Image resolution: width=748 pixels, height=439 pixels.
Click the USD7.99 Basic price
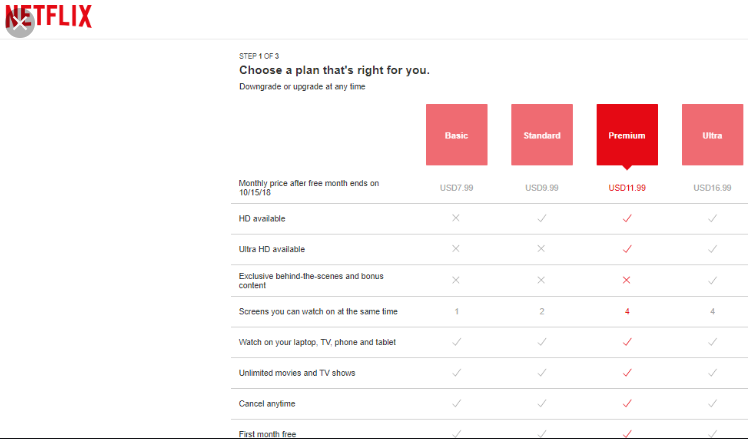coord(457,188)
